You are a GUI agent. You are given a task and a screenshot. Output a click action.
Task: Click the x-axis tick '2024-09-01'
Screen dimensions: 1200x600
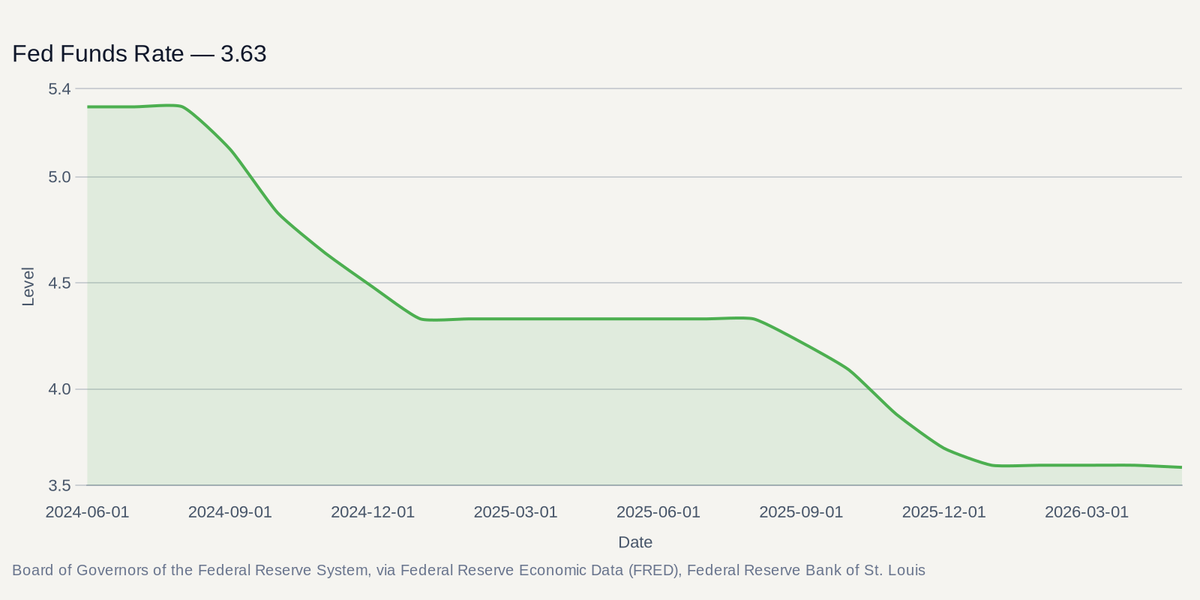[x=230, y=512]
